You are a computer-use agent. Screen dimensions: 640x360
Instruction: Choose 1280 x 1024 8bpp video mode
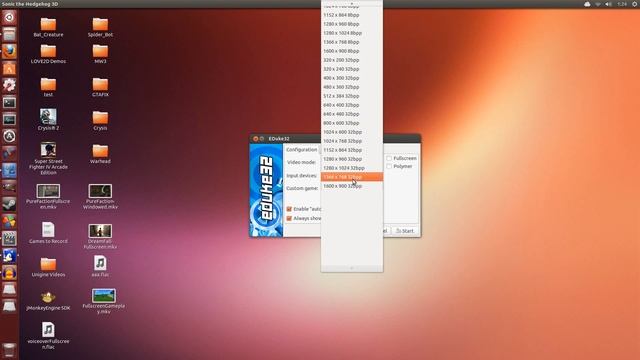pos(352,33)
